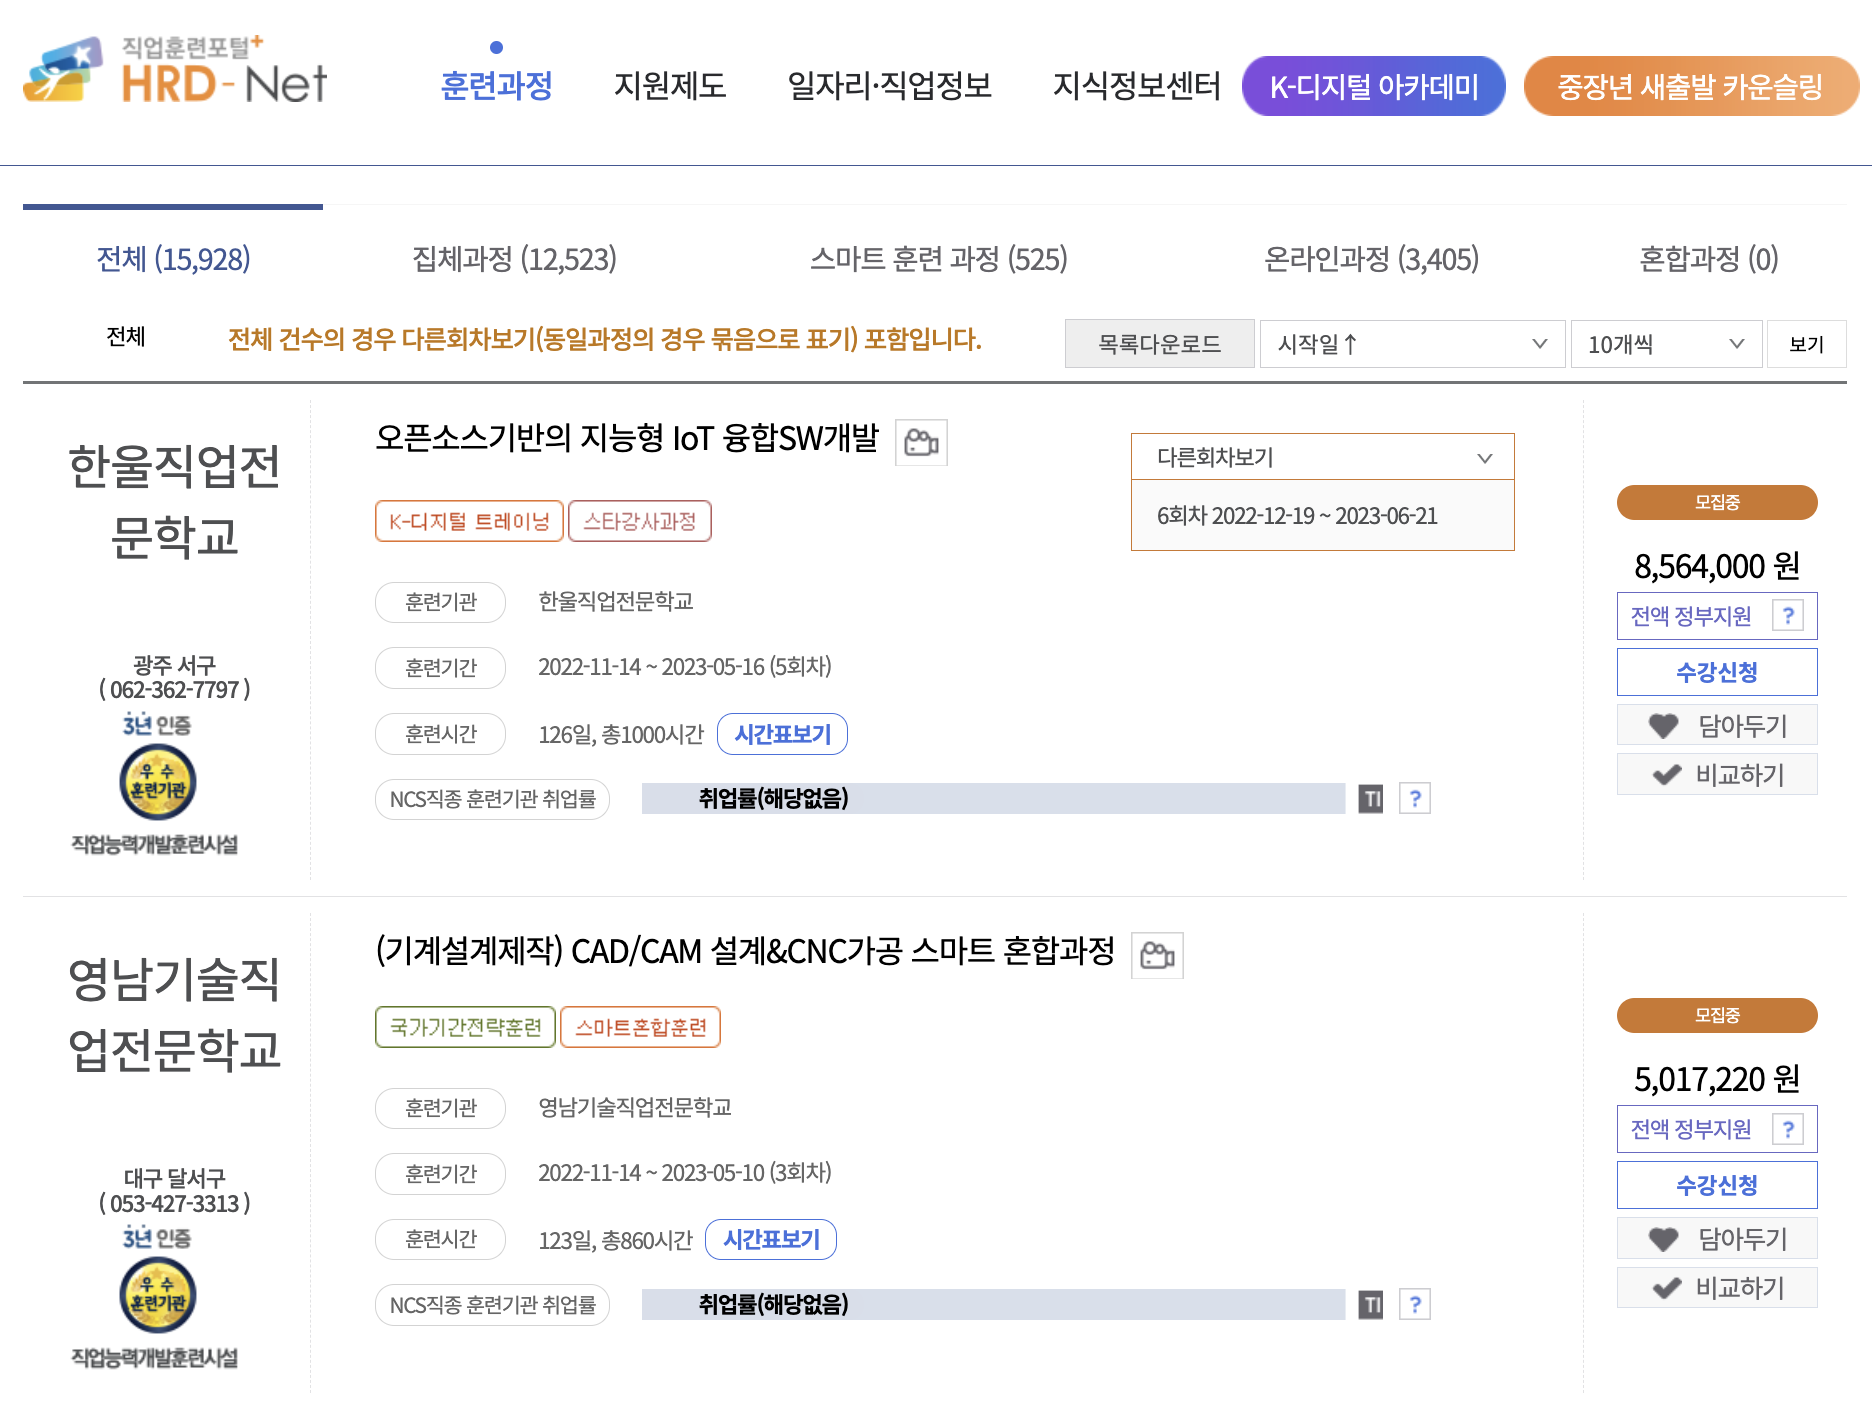Screen dimensions: 1872x1402
Task: Toggle 담아두기 for the CAD/CAM course
Action: tap(1663, 1238)
